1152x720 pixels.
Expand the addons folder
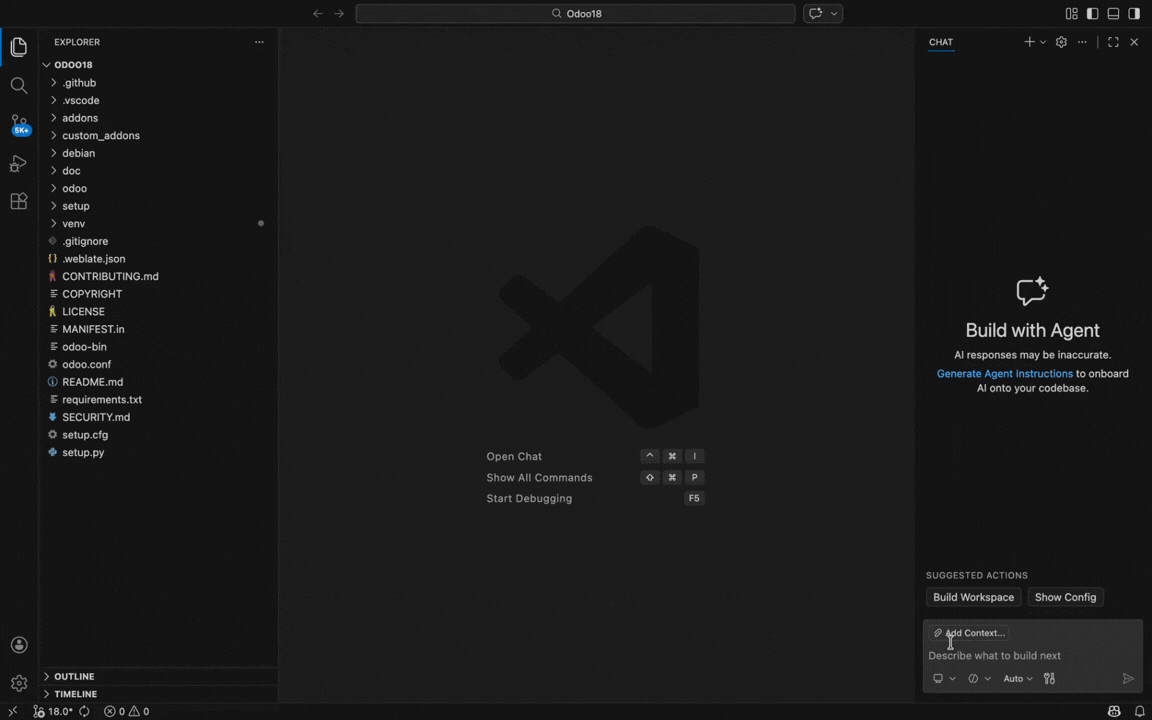click(159, 118)
